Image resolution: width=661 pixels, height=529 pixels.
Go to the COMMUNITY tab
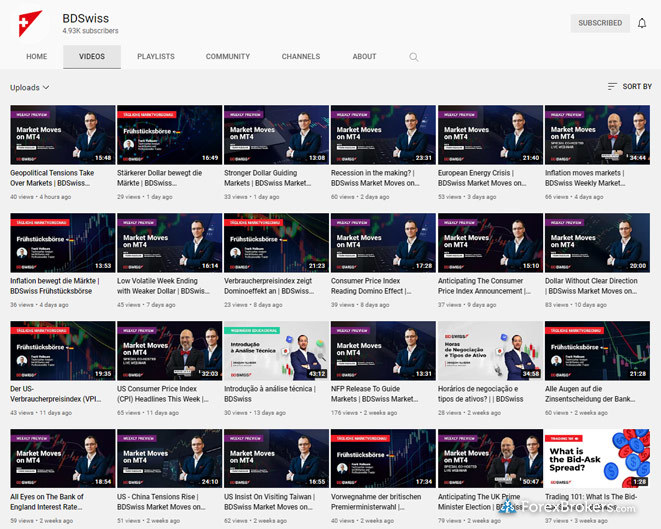(x=228, y=56)
